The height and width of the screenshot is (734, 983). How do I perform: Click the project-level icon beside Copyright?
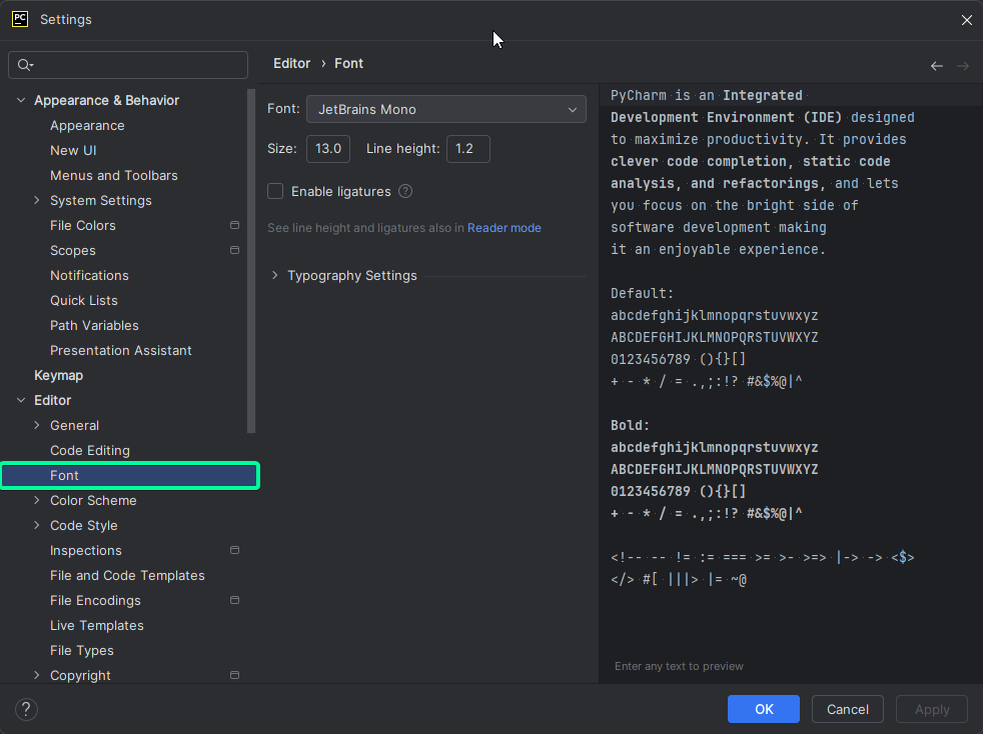point(234,675)
